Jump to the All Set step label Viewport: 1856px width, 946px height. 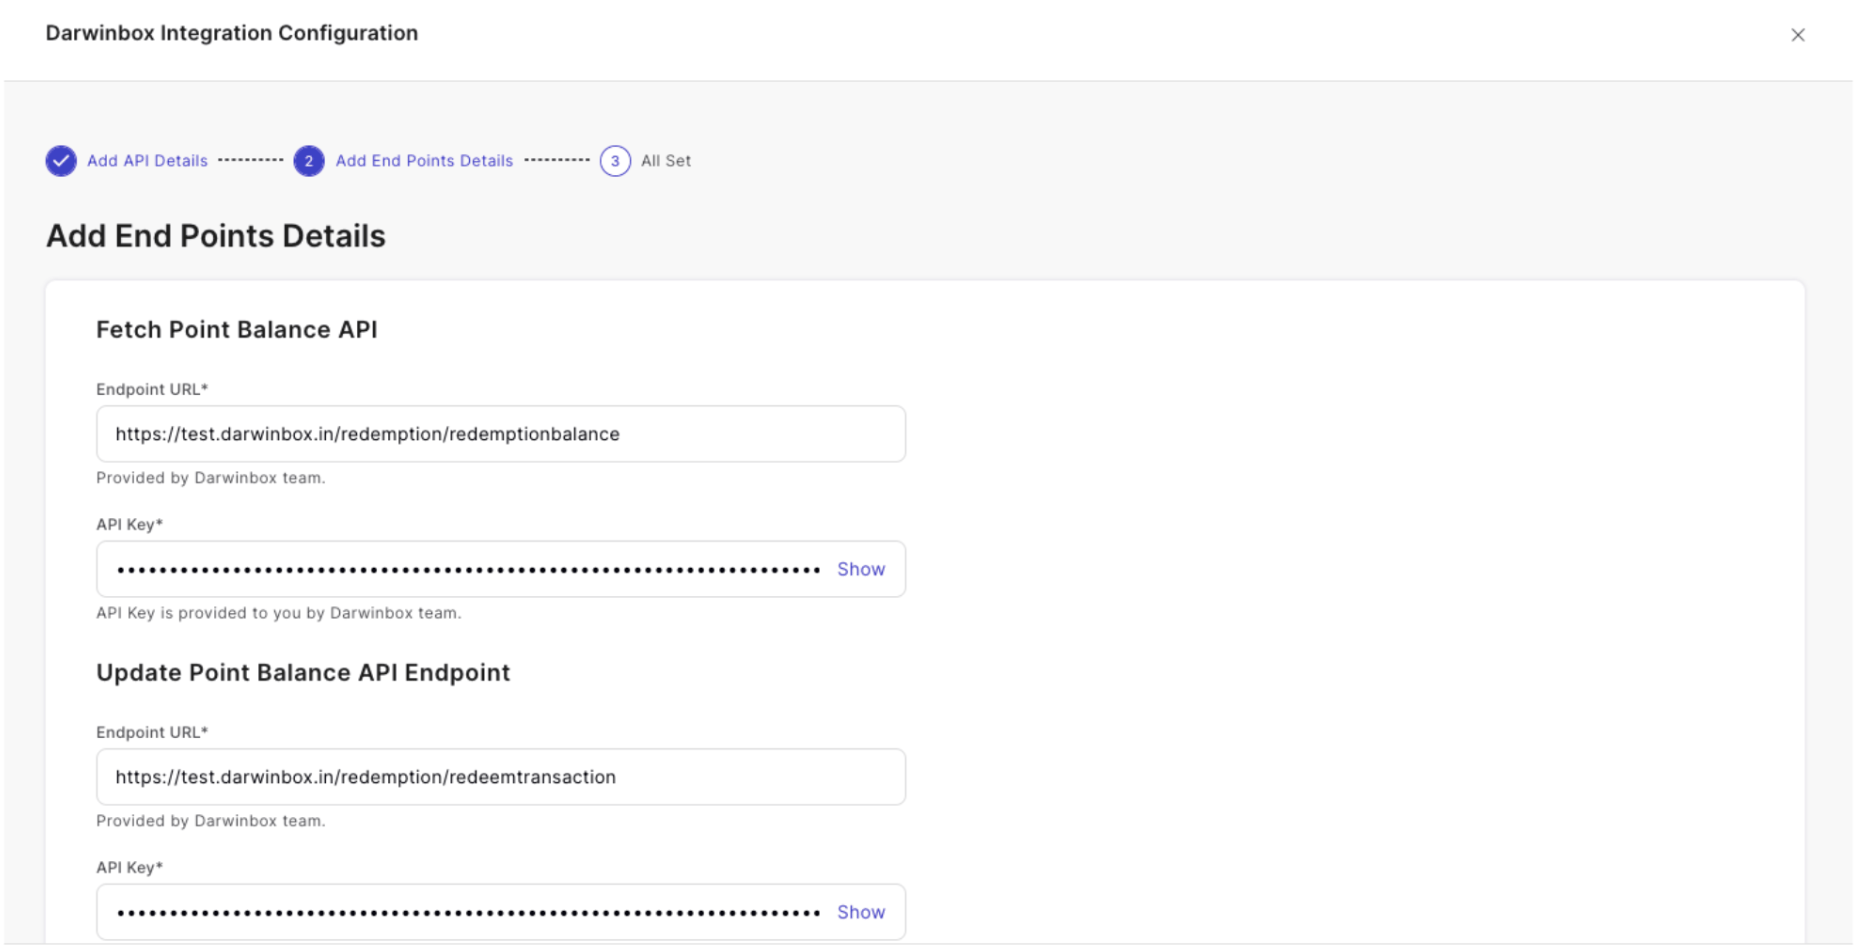pos(666,161)
